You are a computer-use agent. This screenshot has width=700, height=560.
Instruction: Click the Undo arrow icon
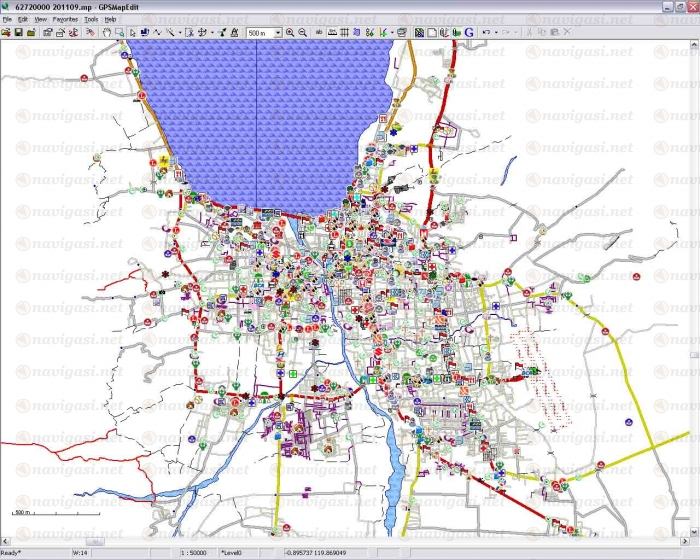pyautogui.click(x=485, y=32)
